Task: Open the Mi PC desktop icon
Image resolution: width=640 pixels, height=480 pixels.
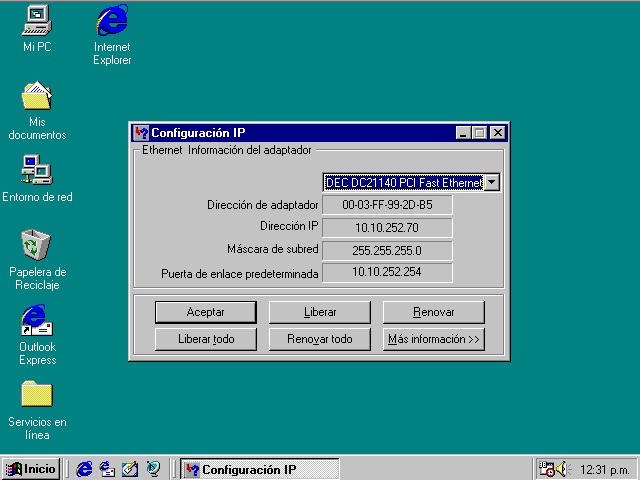Action: click(x=37, y=20)
